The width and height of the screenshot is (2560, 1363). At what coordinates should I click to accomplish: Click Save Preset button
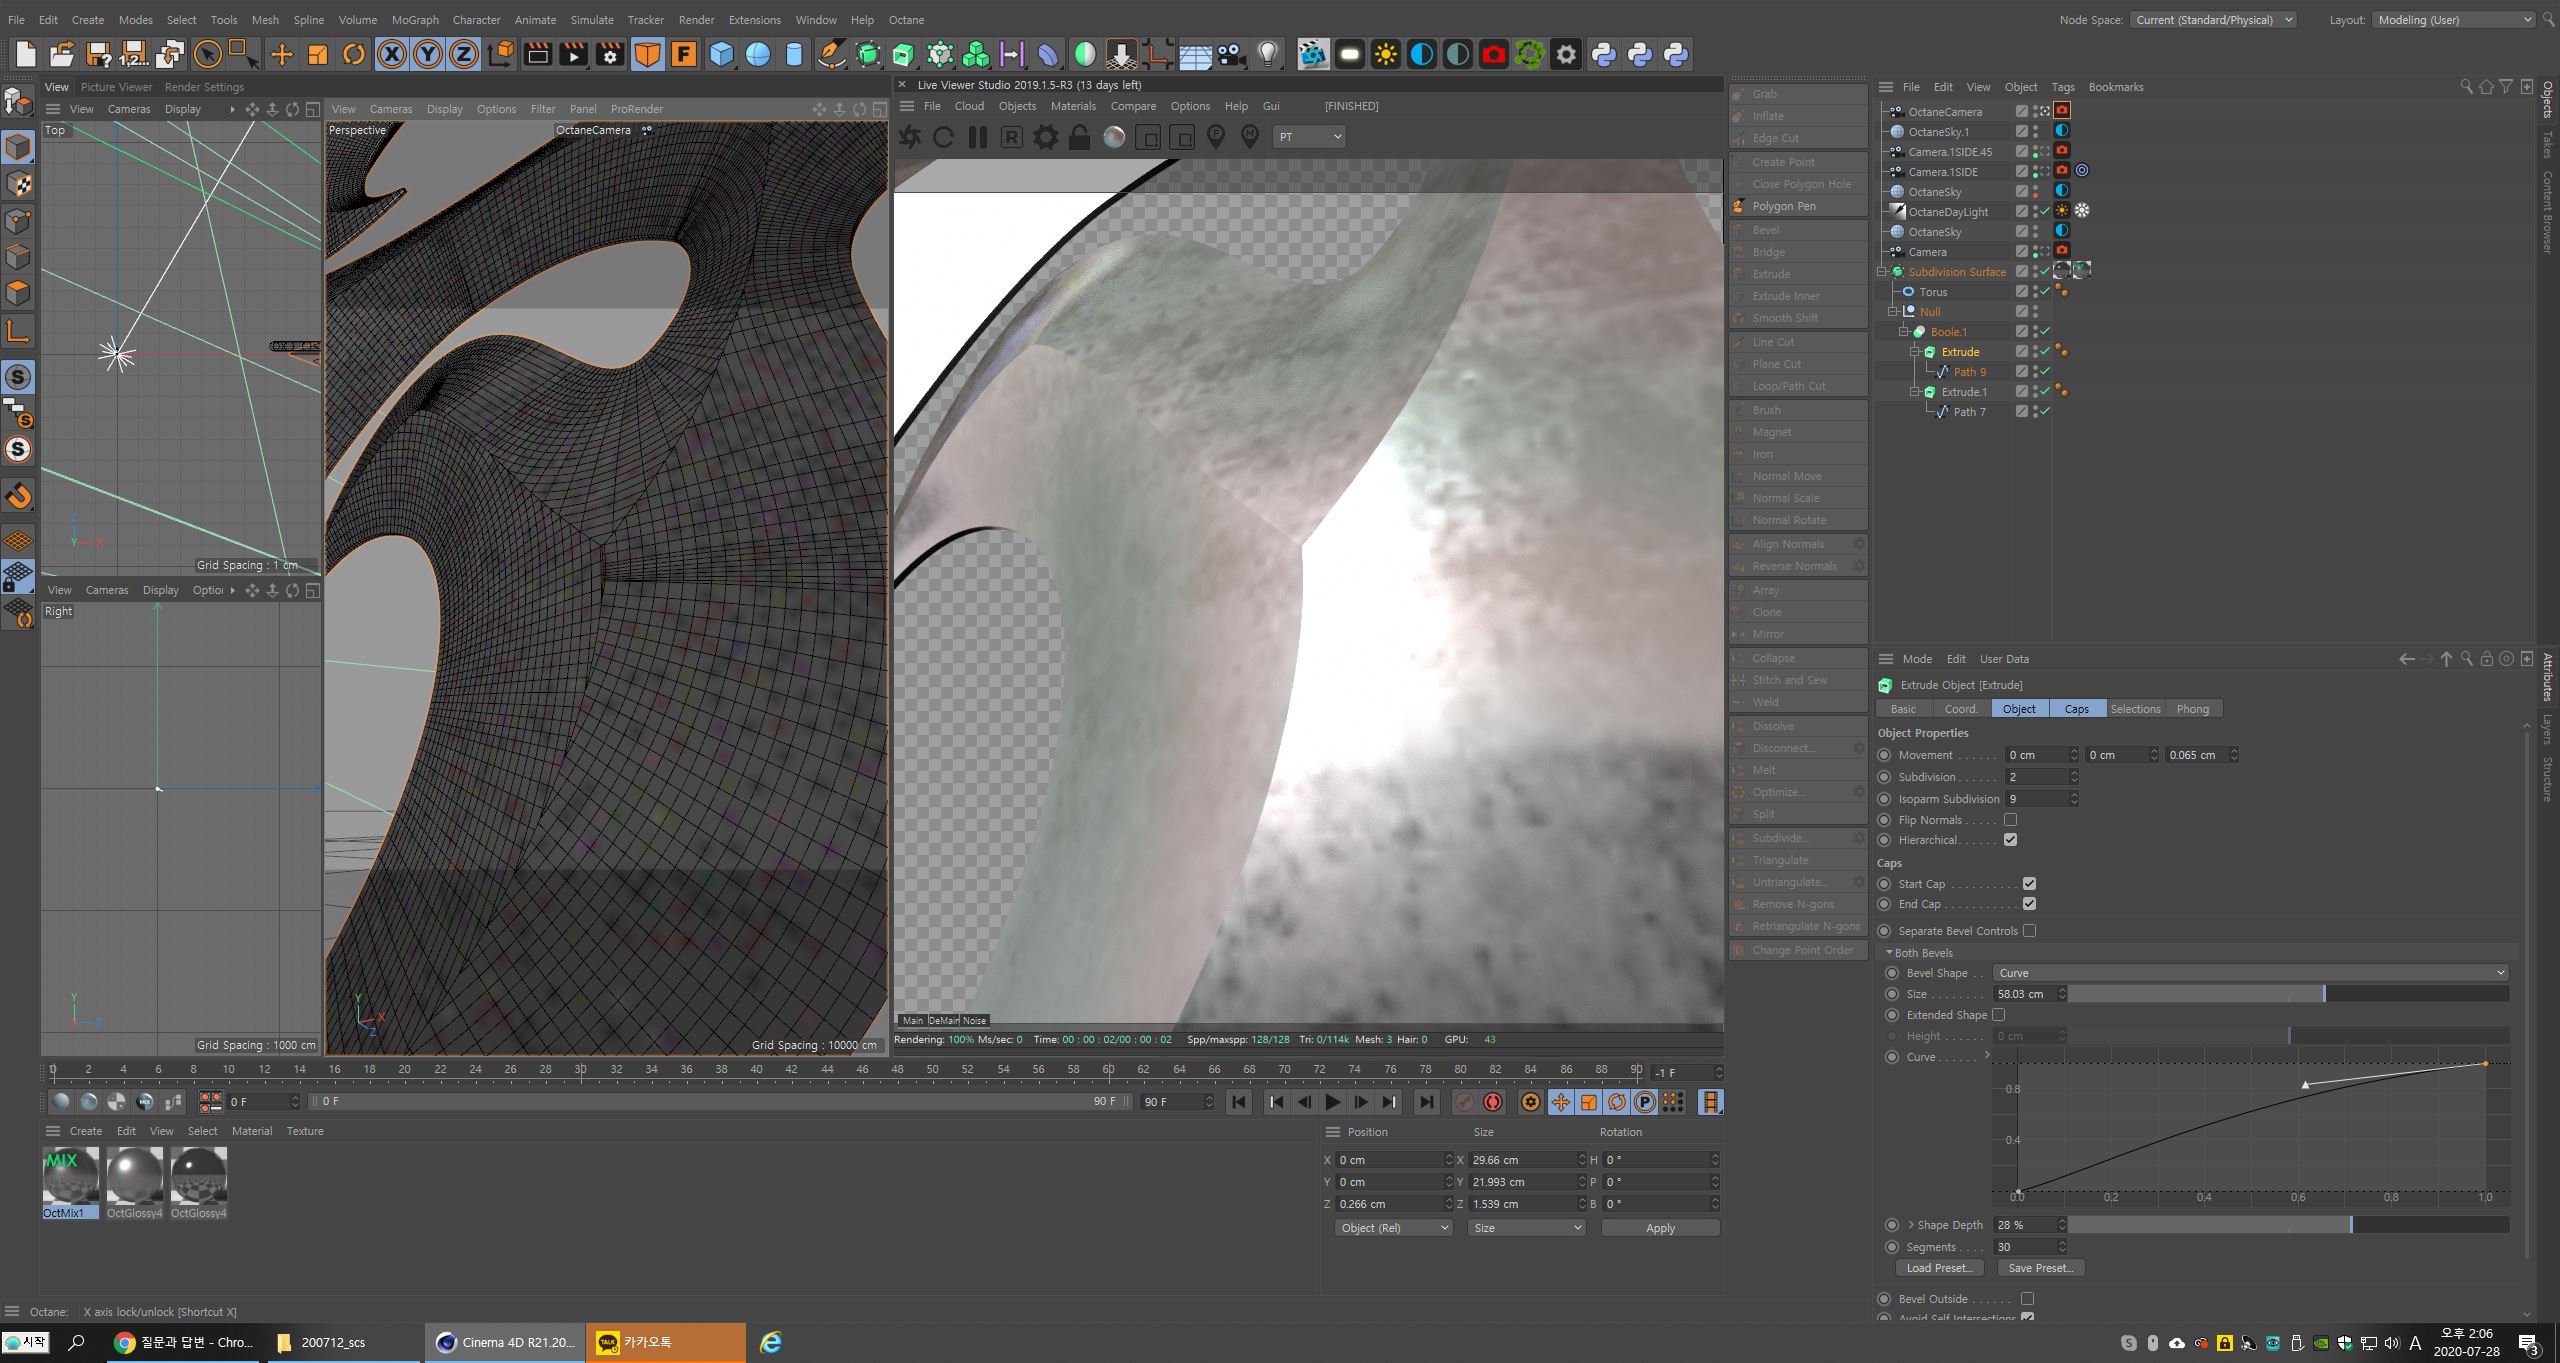tap(2040, 1268)
